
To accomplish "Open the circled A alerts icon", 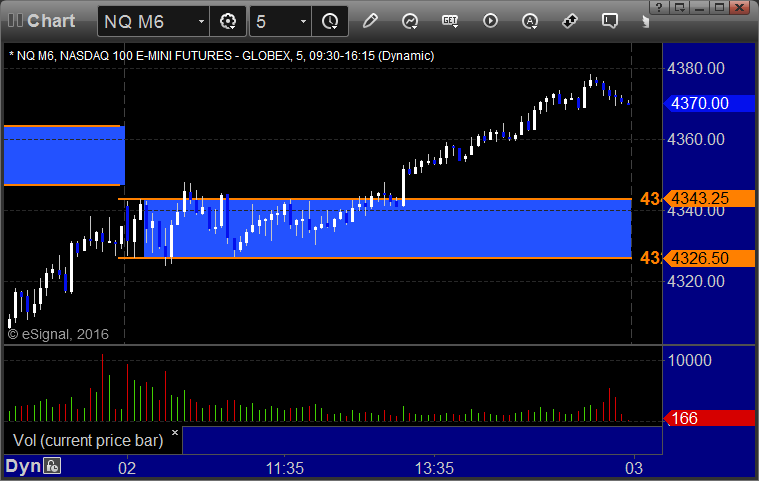I will (x=530, y=21).
